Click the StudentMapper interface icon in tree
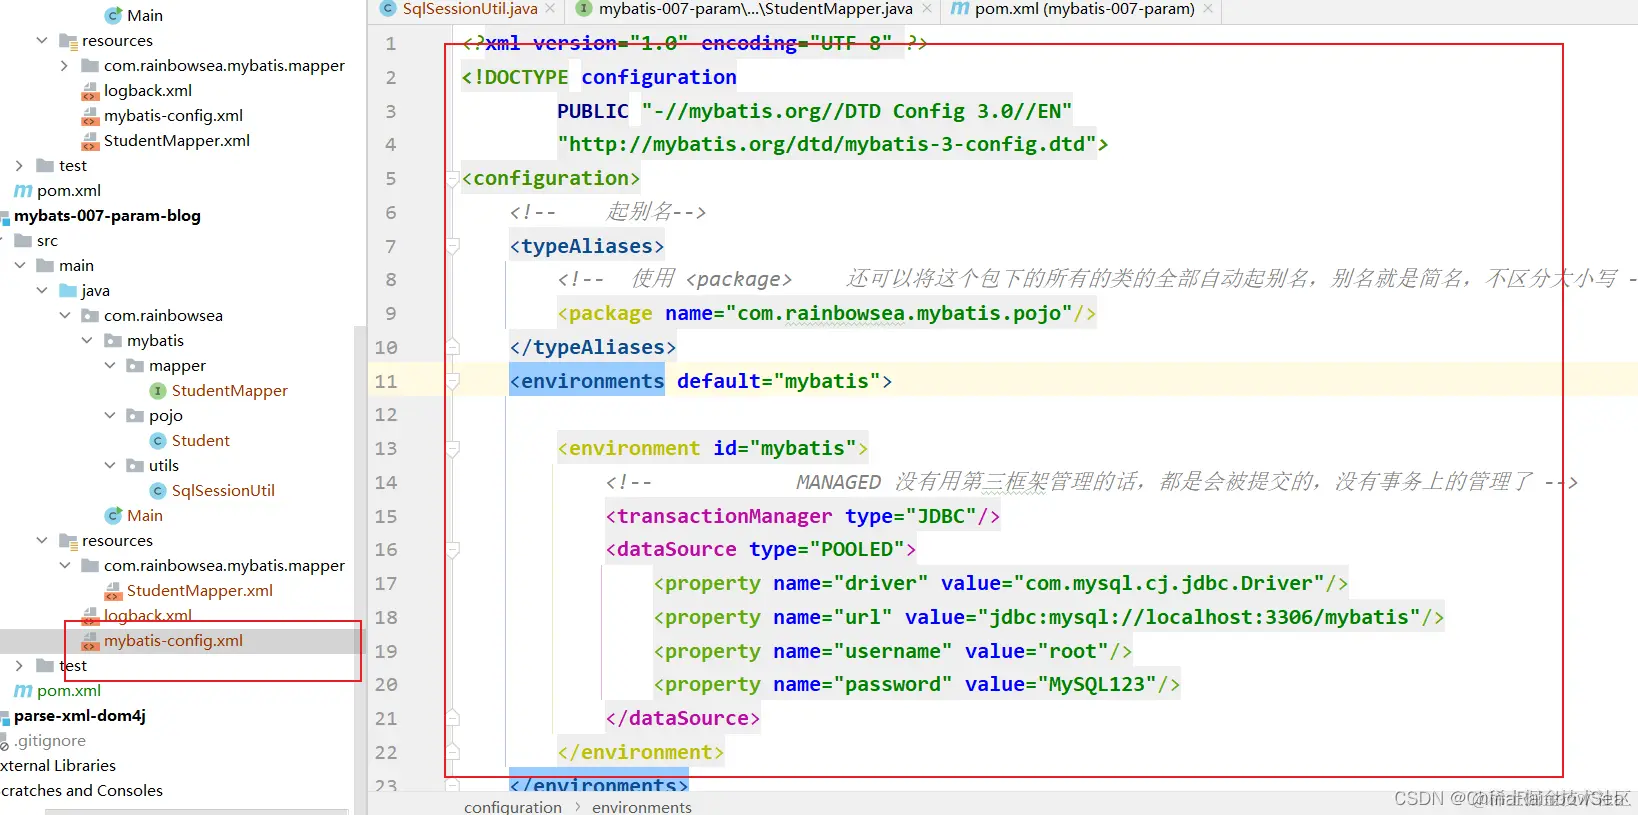1638x815 pixels. 158,390
